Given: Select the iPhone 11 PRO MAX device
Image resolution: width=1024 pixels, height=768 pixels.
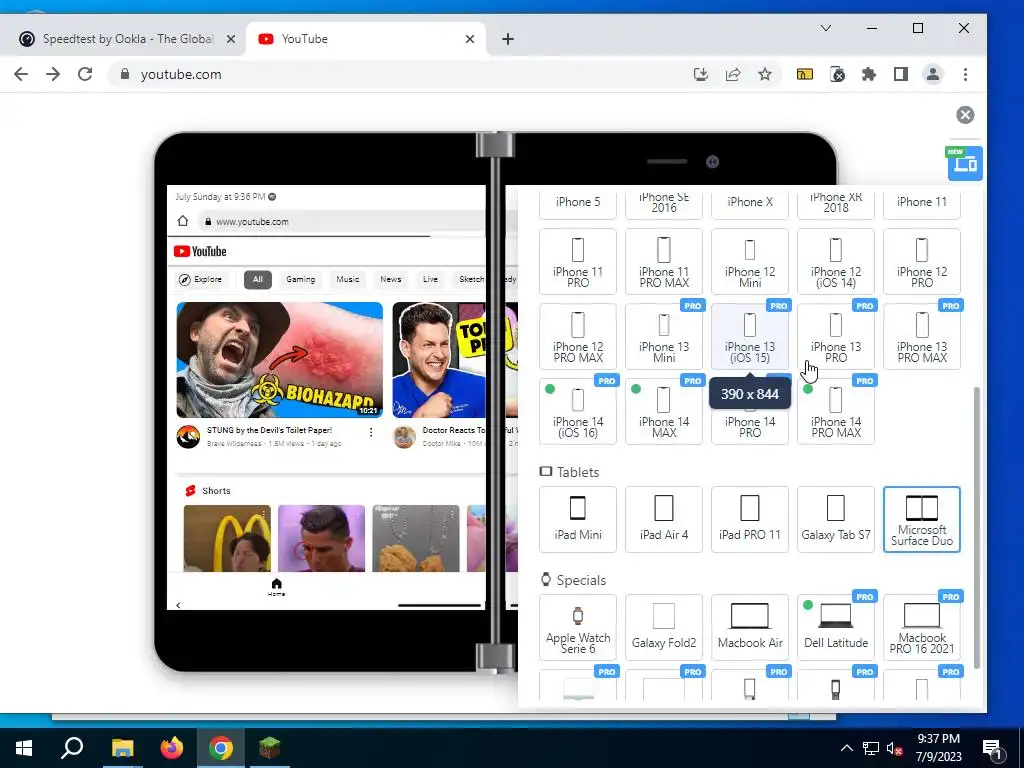Looking at the screenshot, I should 664,261.
